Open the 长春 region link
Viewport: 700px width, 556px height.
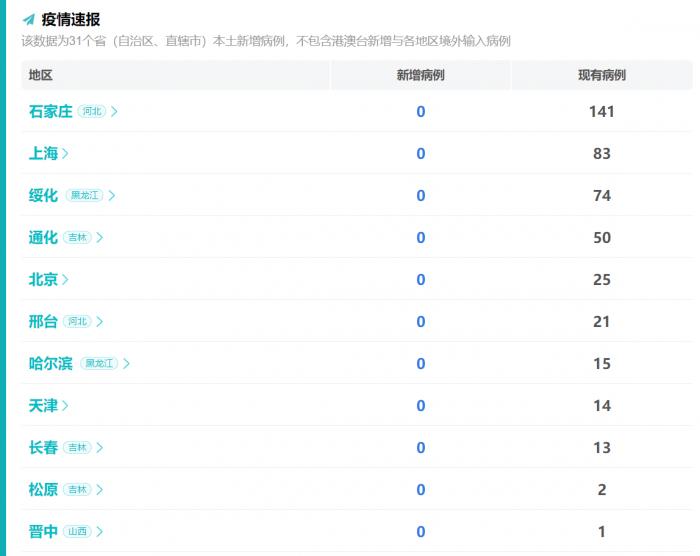pos(43,447)
